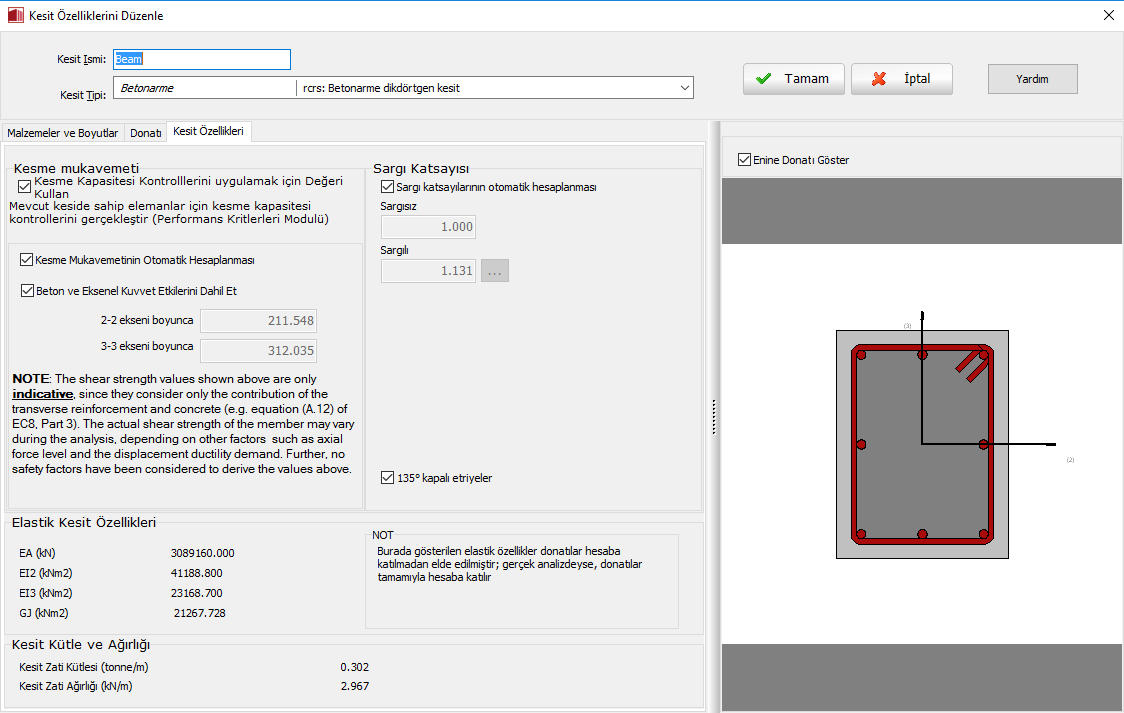Uncheck Kesme Mukavemetinin Otomatik Hesaplanması
1124x713 pixels.
(27, 260)
